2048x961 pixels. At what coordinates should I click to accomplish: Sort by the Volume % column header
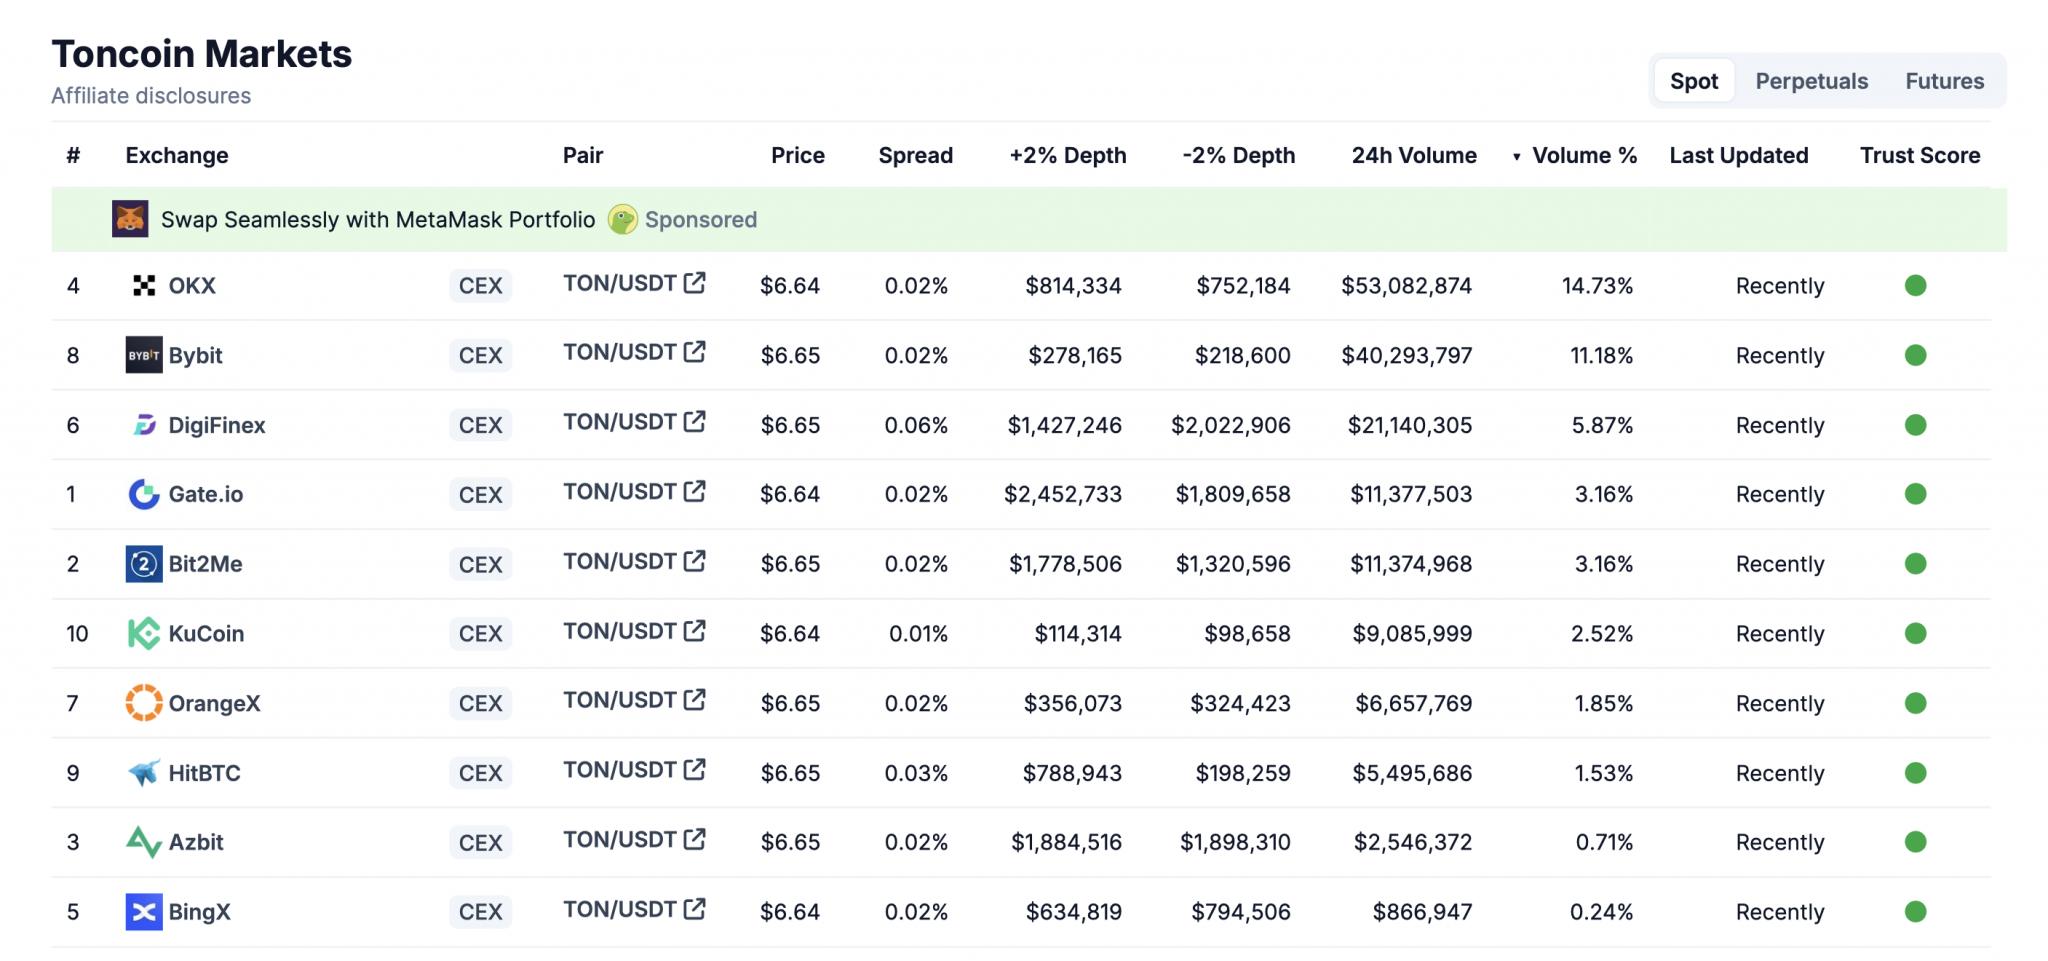point(1584,155)
